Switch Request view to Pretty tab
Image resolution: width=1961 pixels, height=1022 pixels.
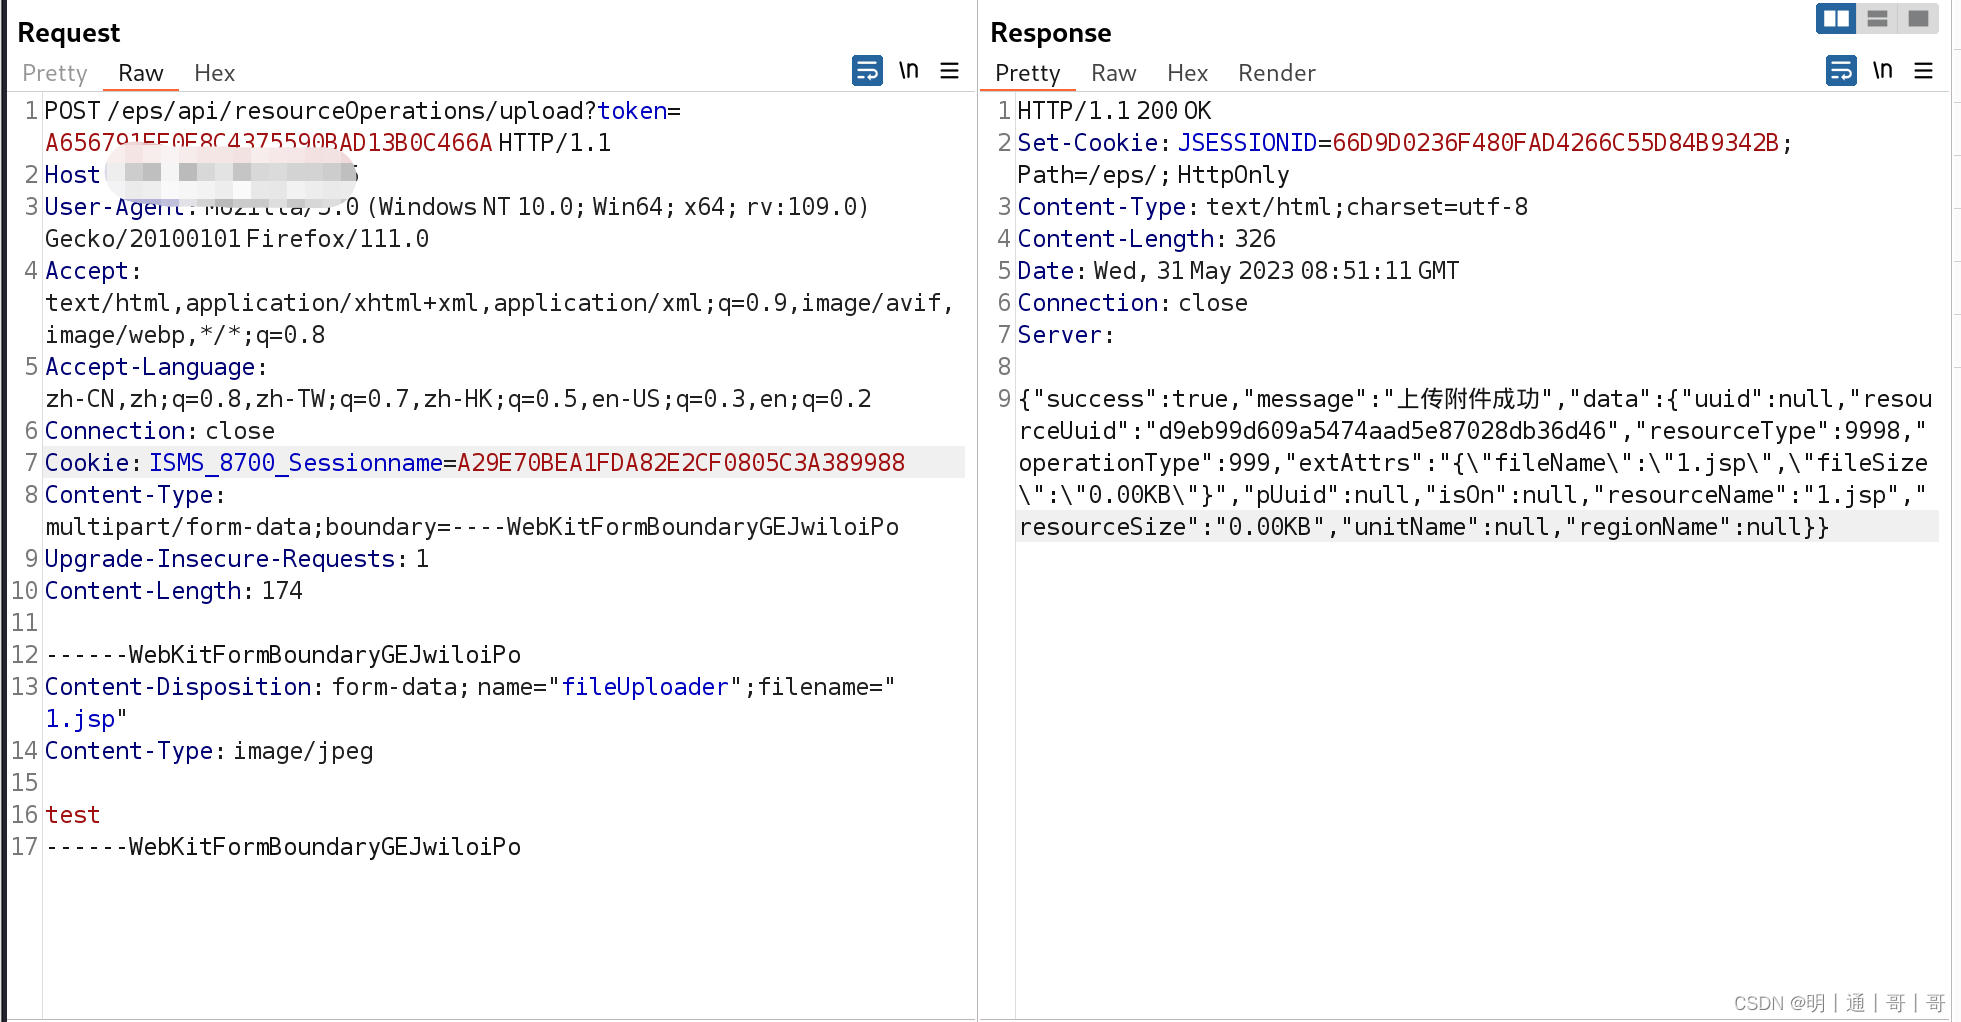pos(54,73)
